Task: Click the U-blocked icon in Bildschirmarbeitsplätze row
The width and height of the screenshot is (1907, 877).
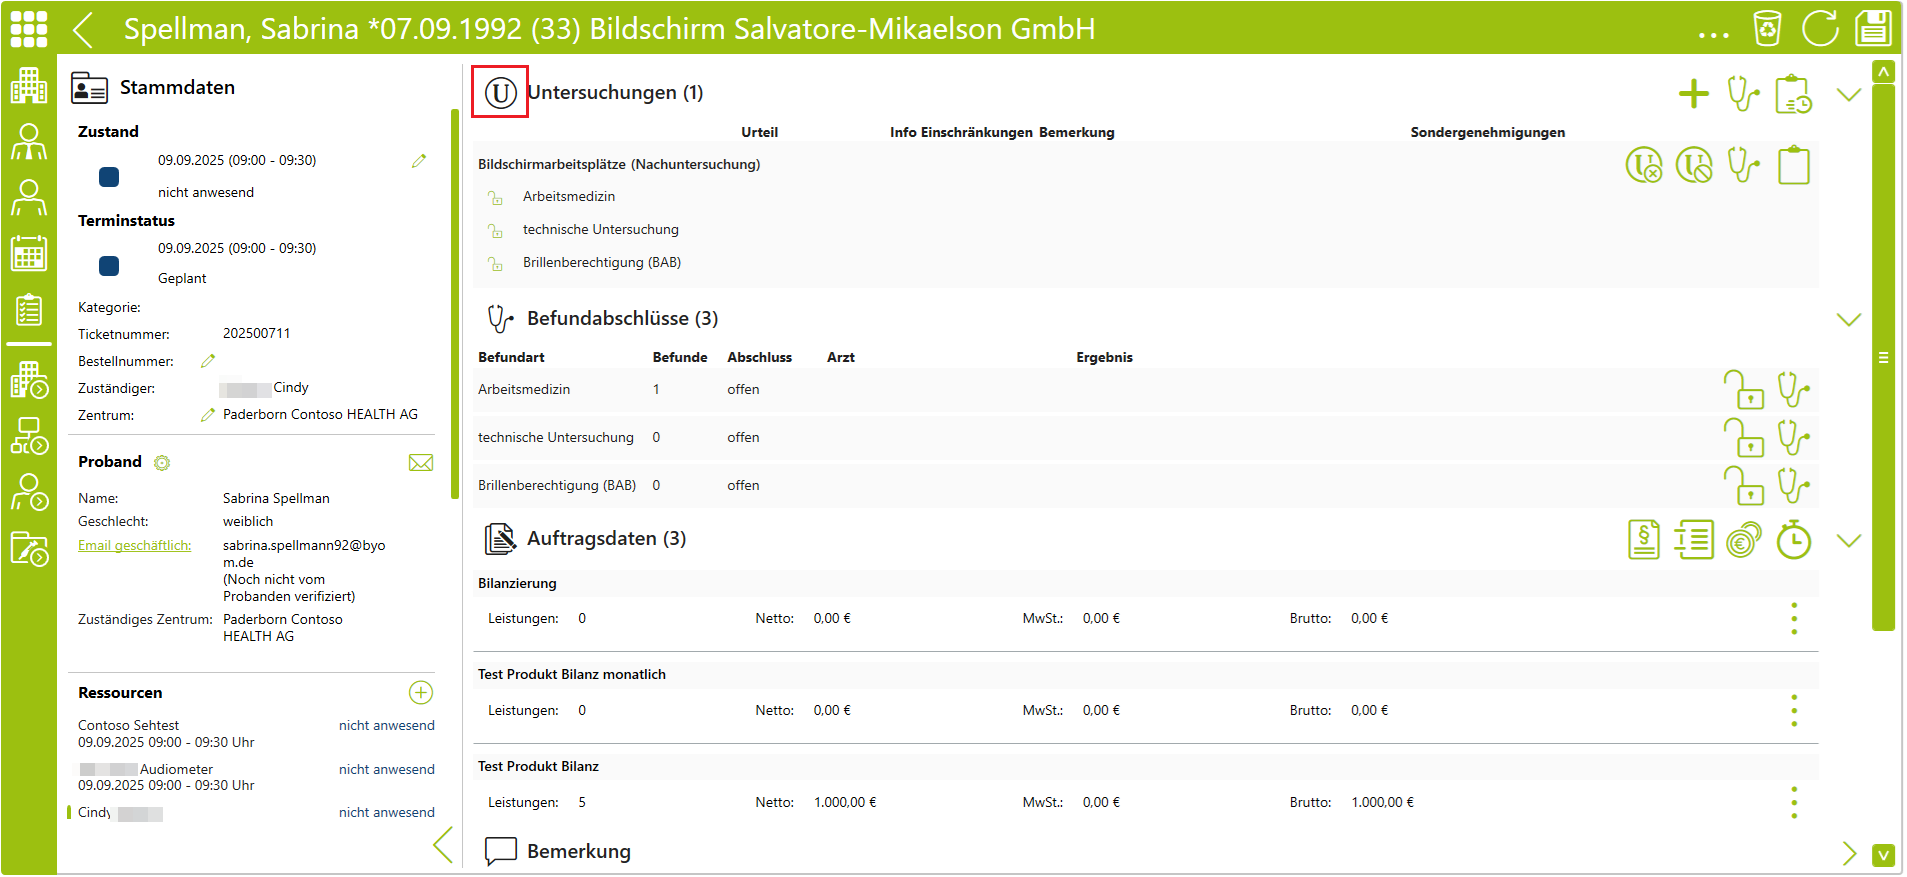Action: [x=1694, y=165]
